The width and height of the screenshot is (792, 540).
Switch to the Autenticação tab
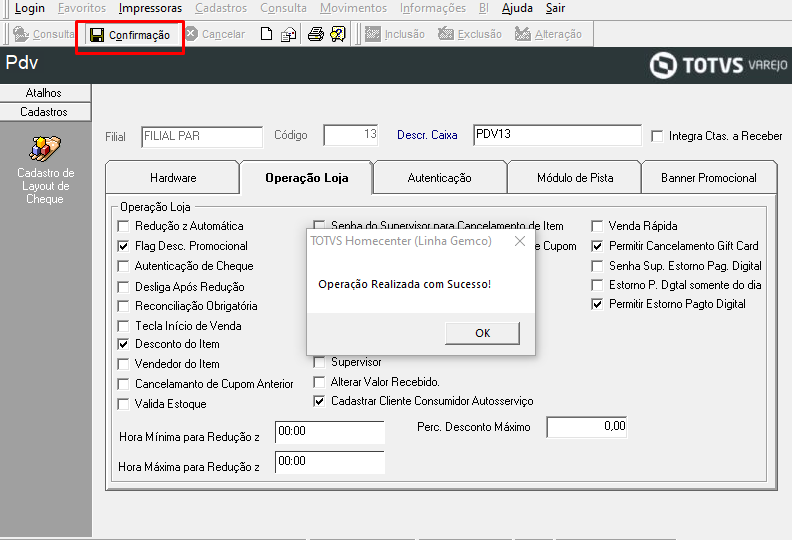[x=439, y=178]
